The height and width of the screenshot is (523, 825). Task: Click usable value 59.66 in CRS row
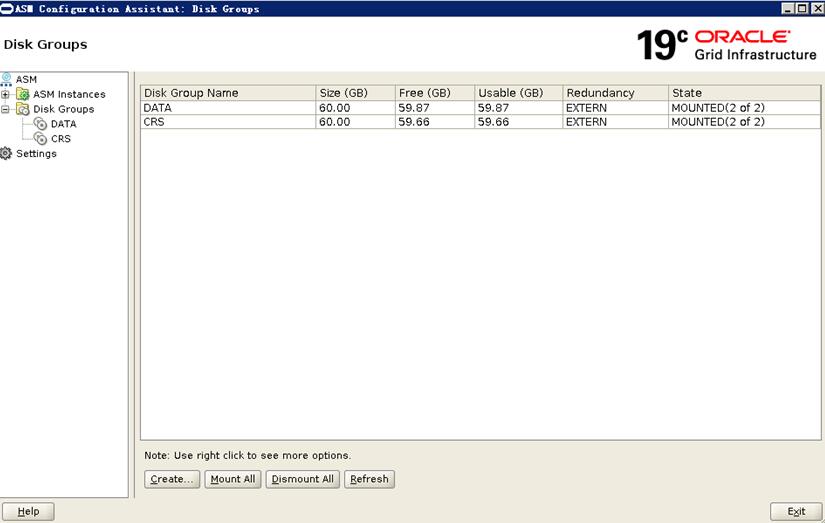tap(493, 122)
